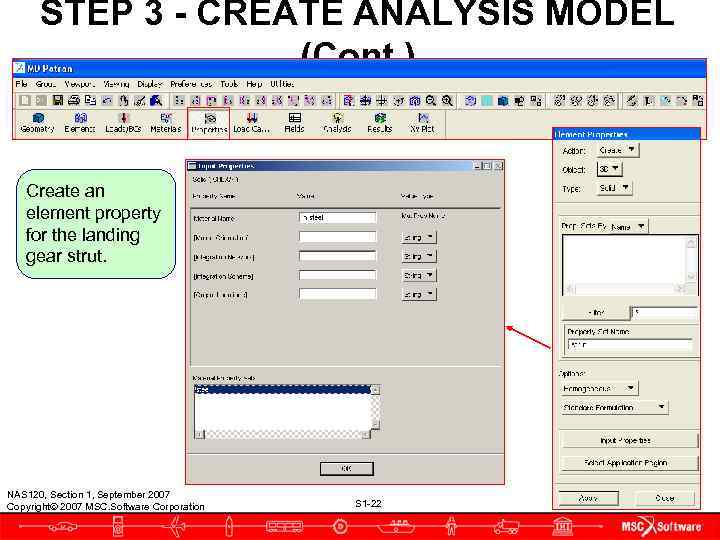This screenshot has height=540, width=720.
Task: Click the Master Orientation input field
Action: [338, 237]
